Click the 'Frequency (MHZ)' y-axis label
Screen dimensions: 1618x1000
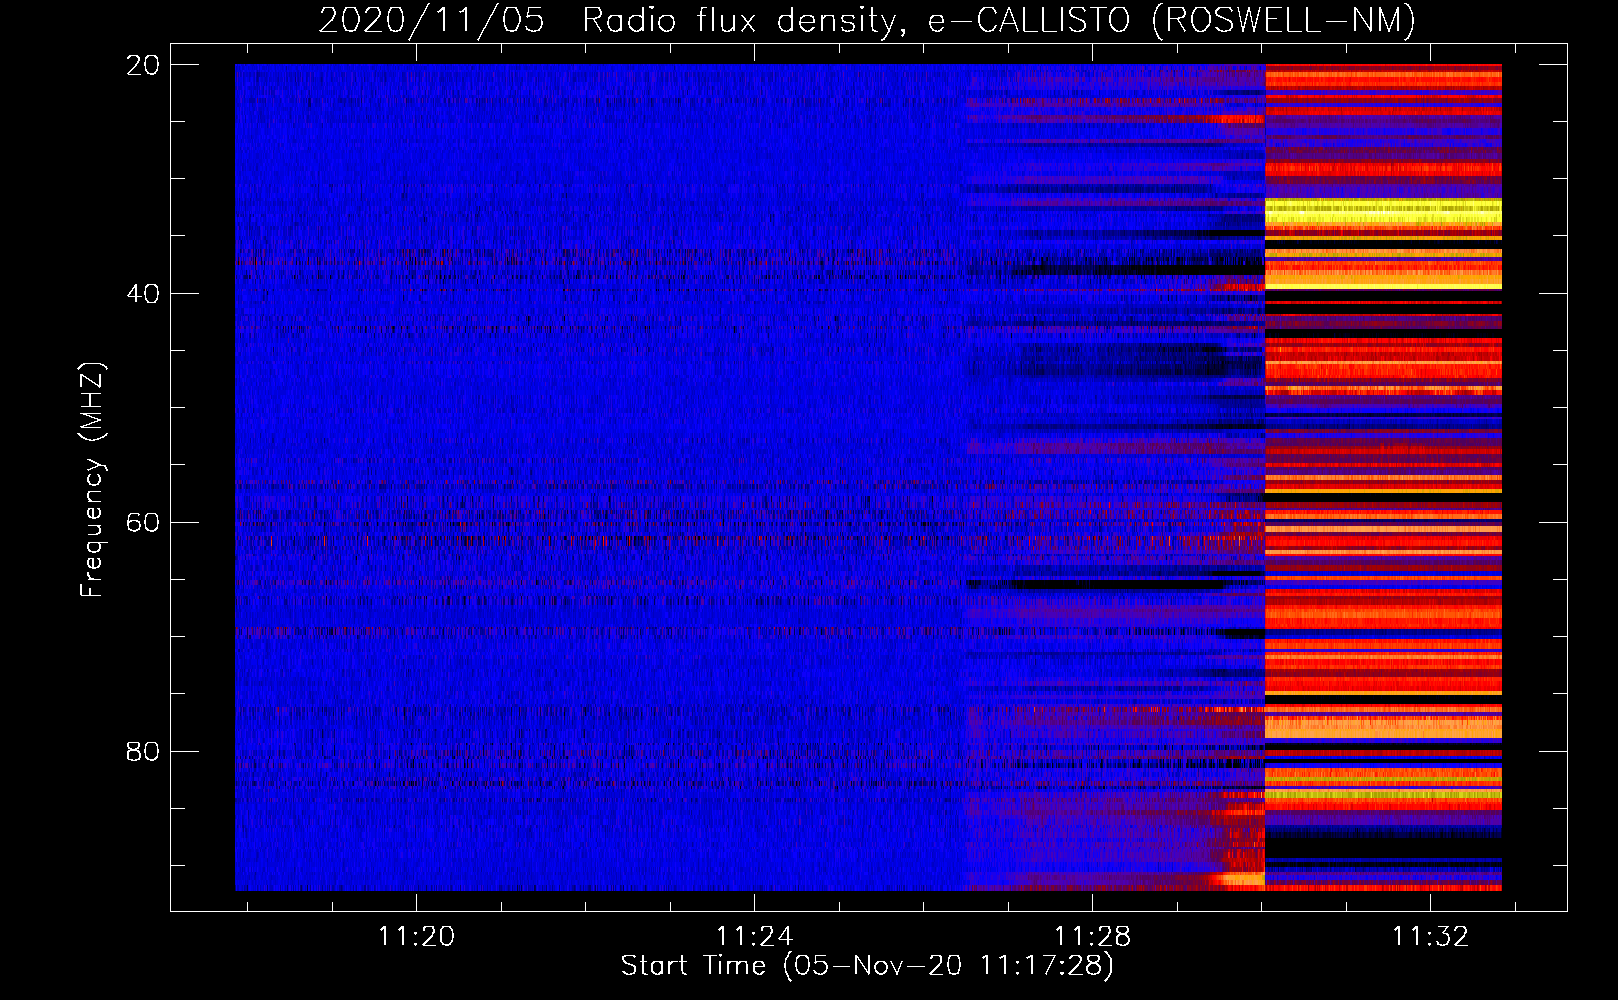pyautogui.click(x=91, y=480)
